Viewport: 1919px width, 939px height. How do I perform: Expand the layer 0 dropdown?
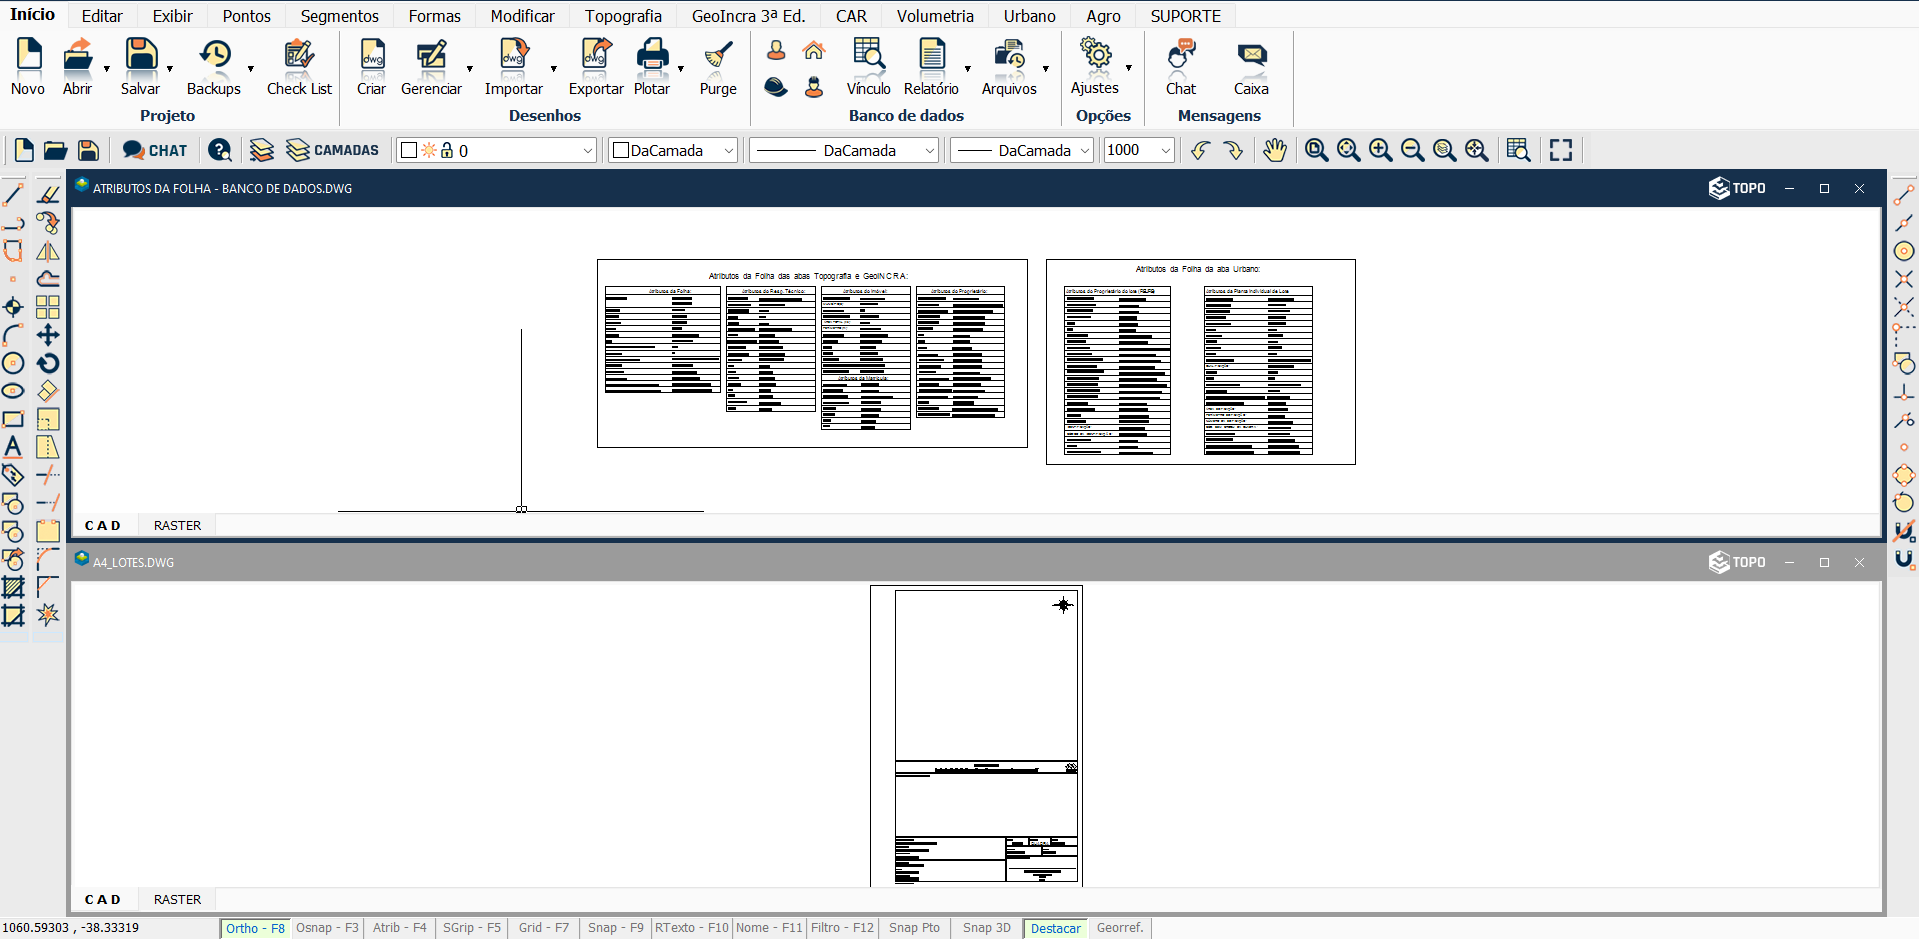(587, 150)
